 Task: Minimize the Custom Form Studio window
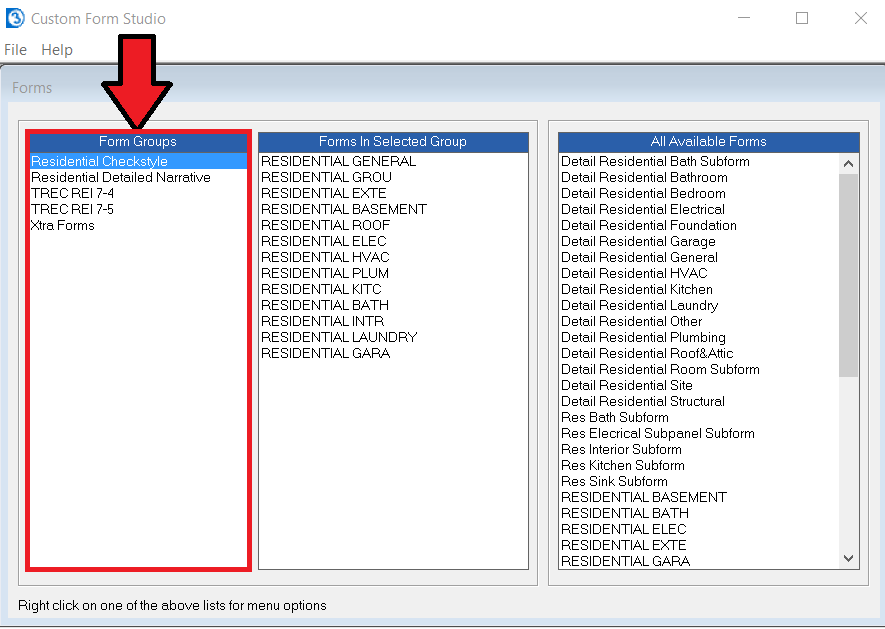744,18
